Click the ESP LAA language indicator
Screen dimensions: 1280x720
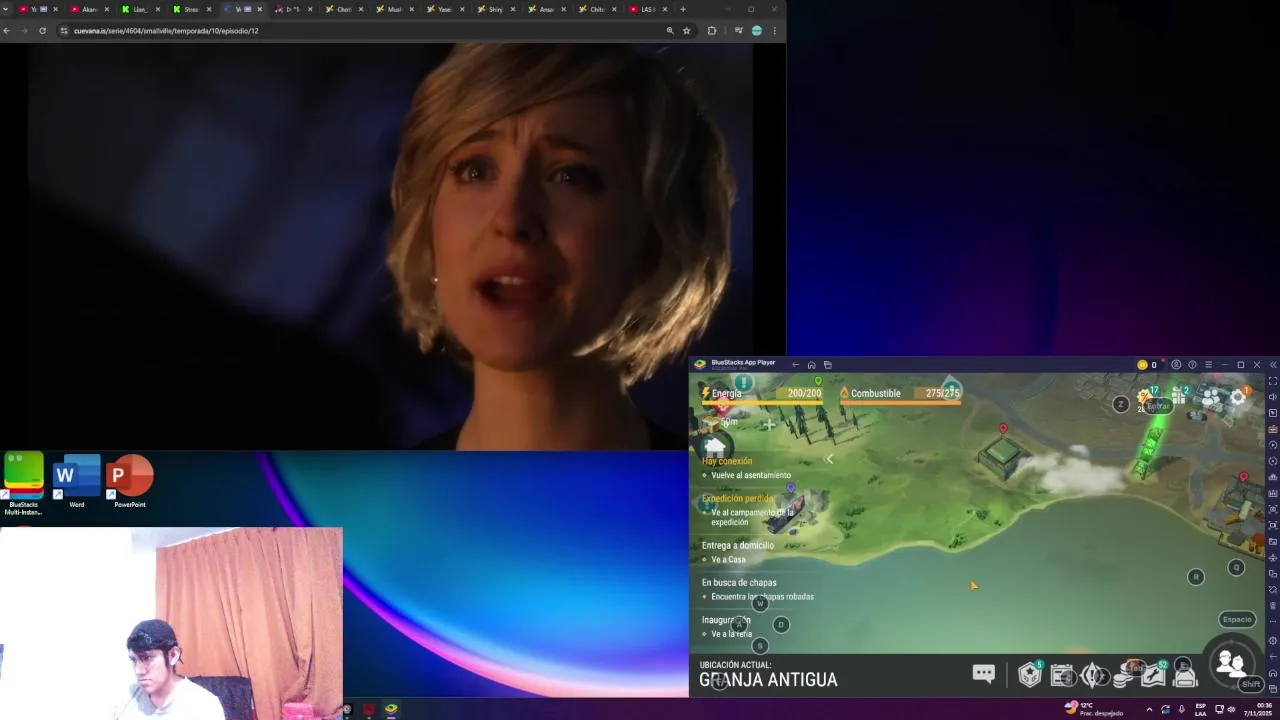1201,709
